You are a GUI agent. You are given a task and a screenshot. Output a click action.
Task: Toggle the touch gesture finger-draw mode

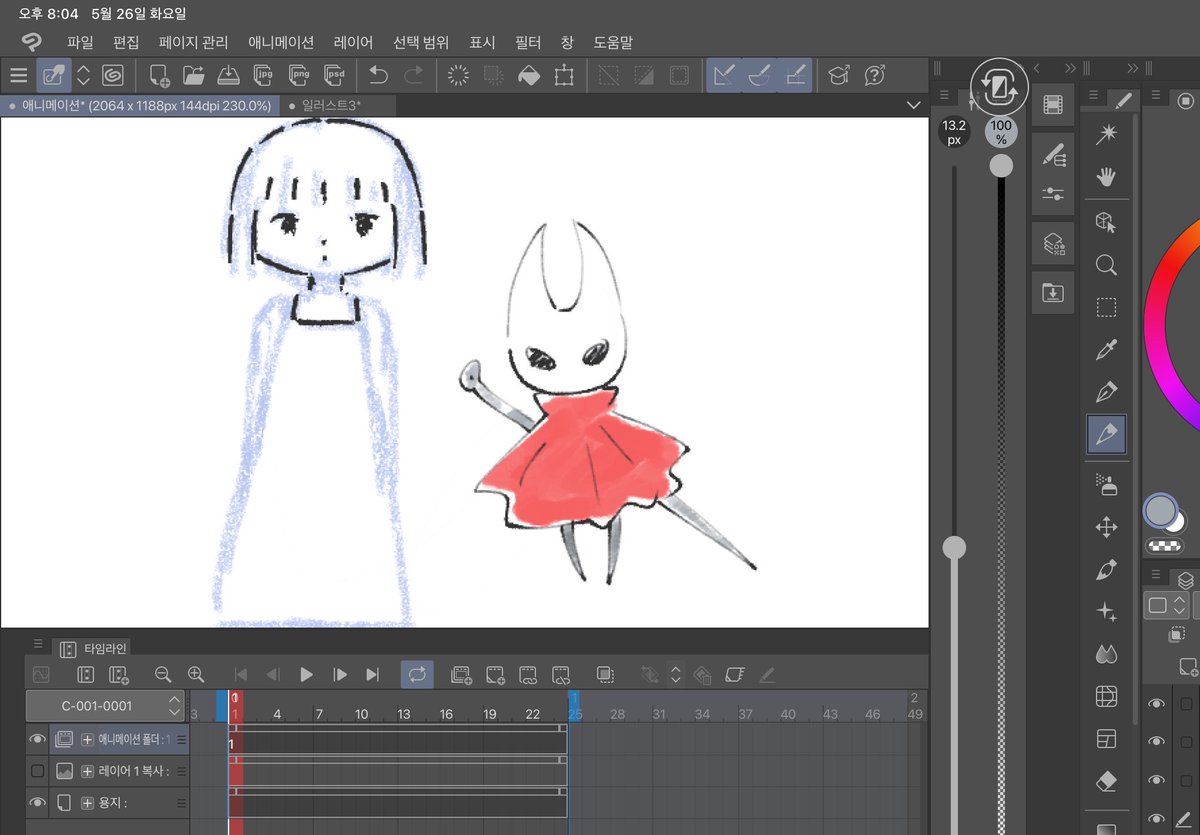[54, 75]
